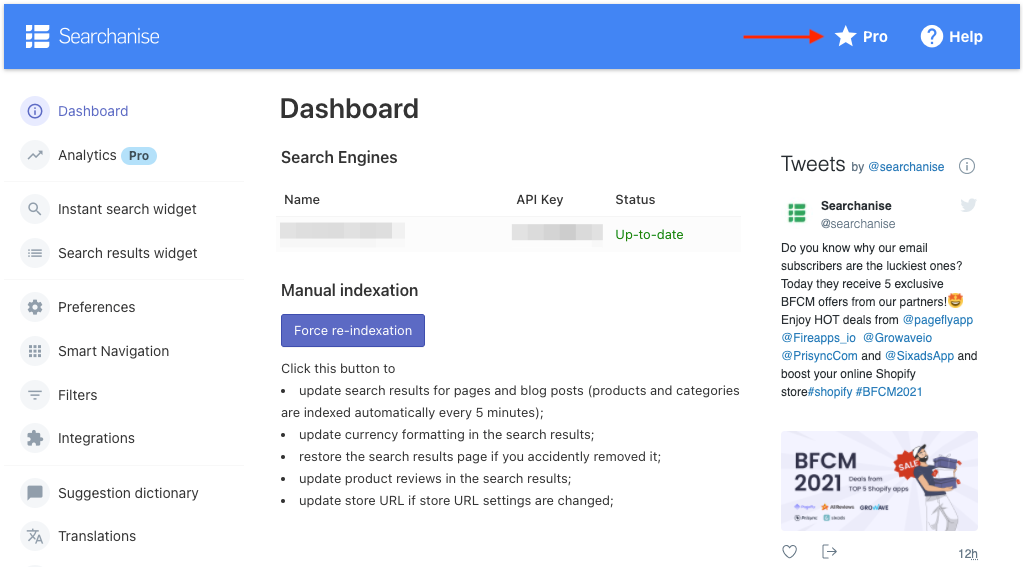The height and width of the screenshot is (567, 1023).
Task: Click the Twitter bird icon in tweet
Action: (968, 206)
